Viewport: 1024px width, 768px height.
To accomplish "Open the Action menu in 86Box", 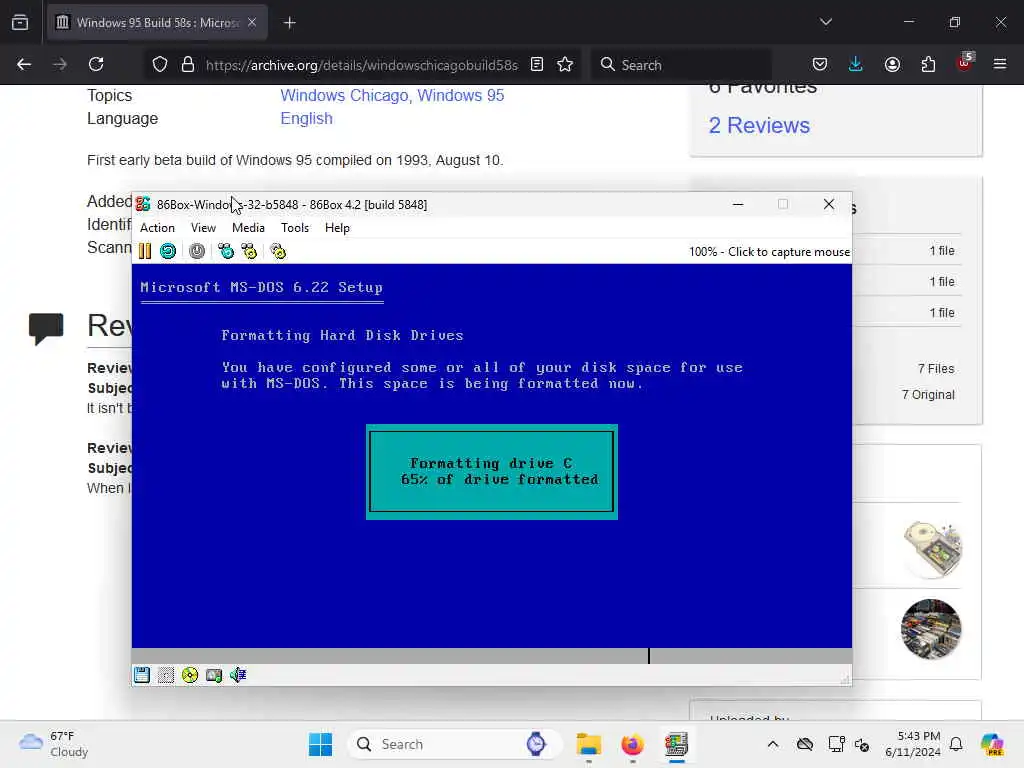I will click(157, 228).
